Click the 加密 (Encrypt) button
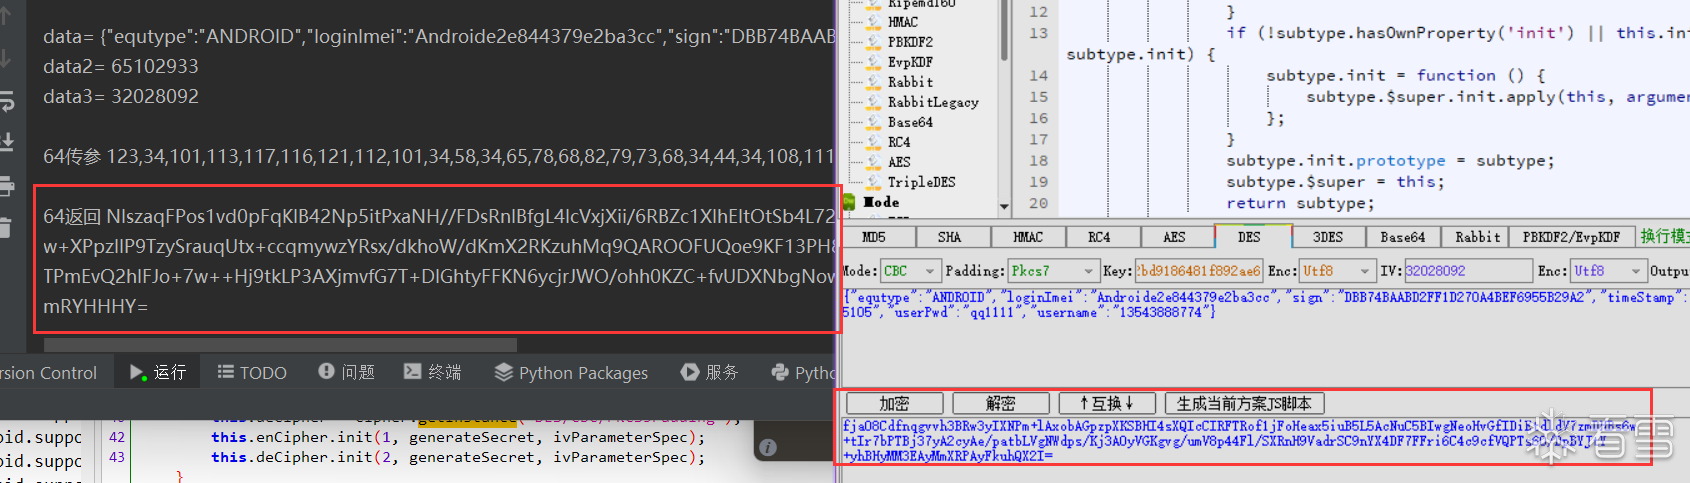Viewport: 1690px width, 483px height. (x=895, y=403)
